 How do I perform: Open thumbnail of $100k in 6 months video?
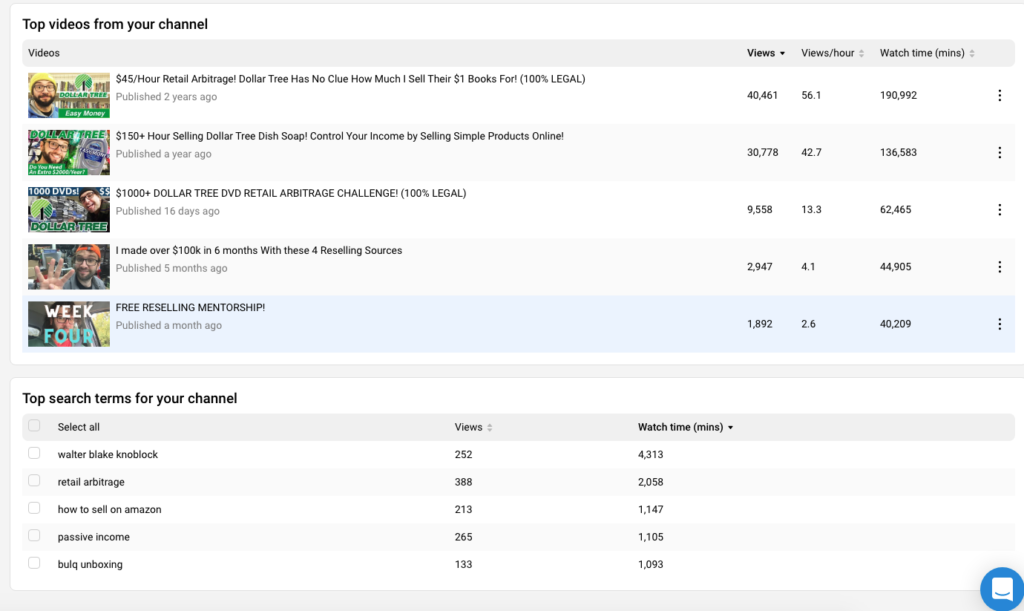point(69,267)
